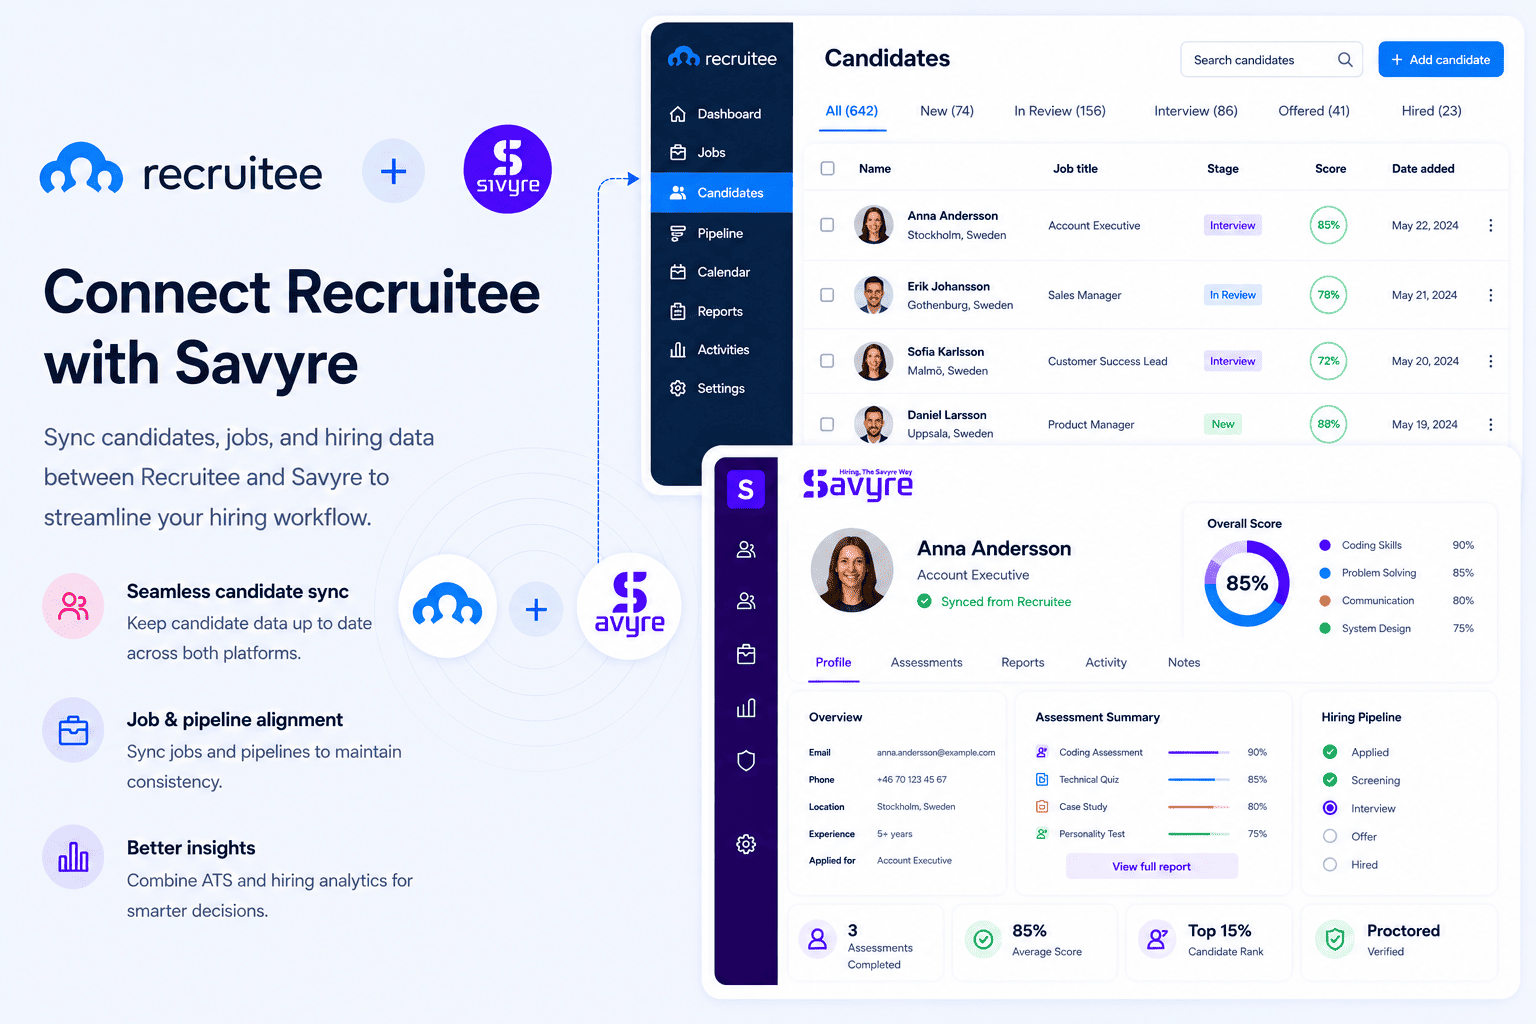The width and height of the screenshot is (1536, 1024).
Task: Open the Settings gear in the Recruitee sidebar
Action: 678,388
